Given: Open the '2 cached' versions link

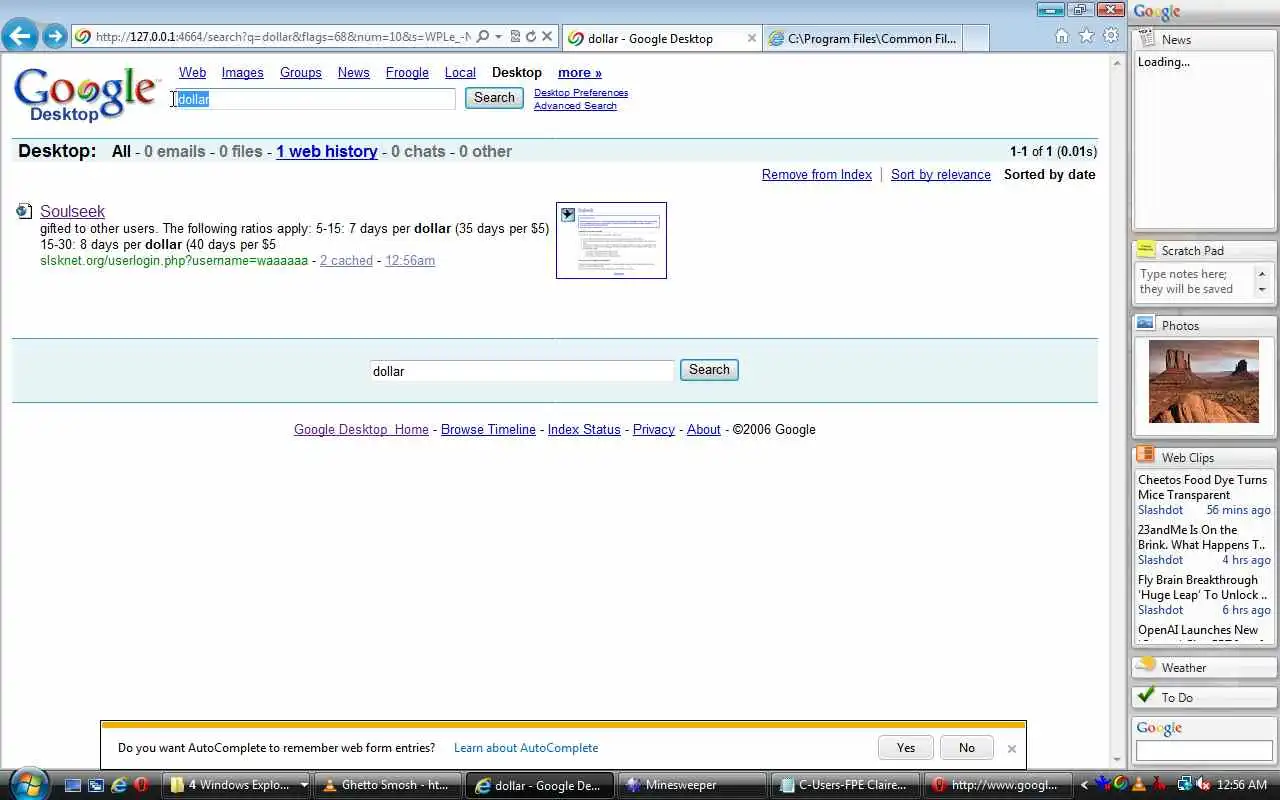Looking at the screenshot, I should click(346, 260).
